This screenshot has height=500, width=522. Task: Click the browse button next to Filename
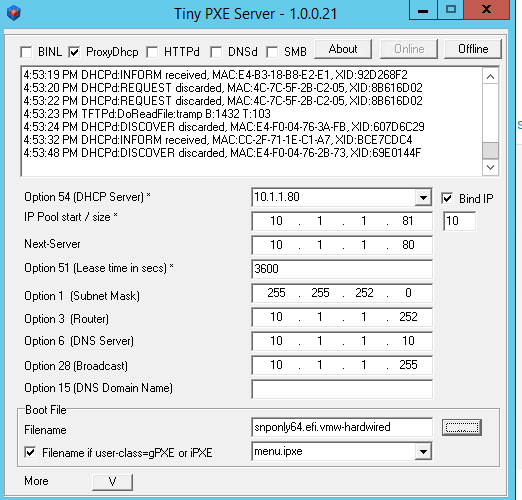462,427
